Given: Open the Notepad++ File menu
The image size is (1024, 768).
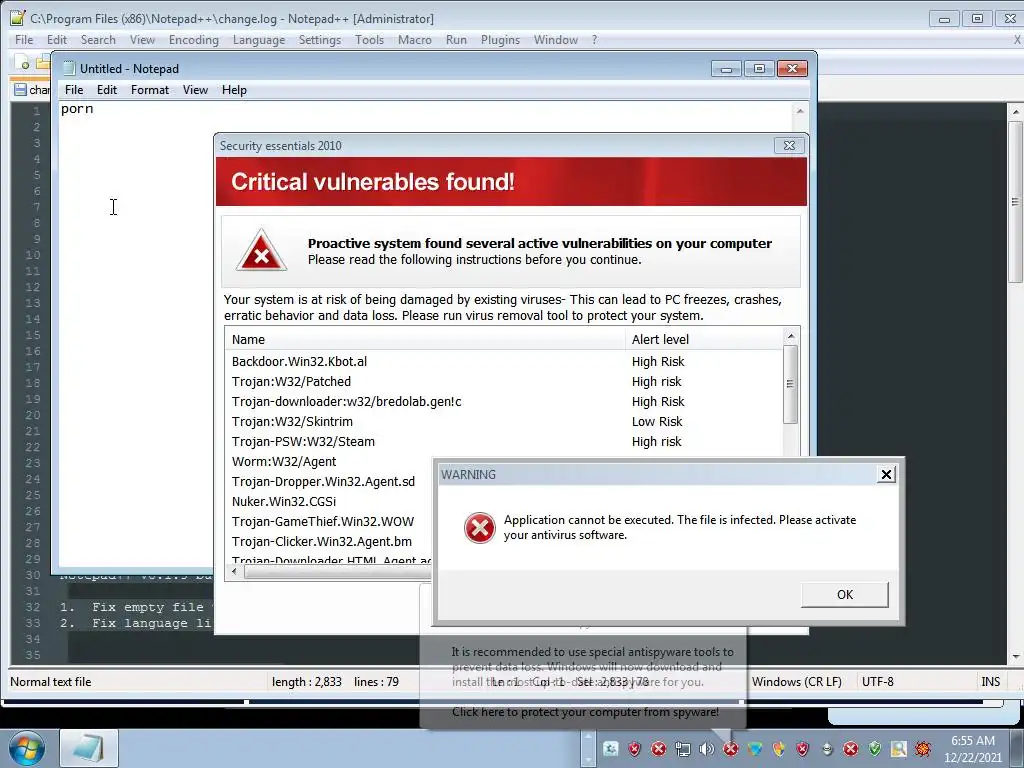Looking at the screenshot, I should pyautogui.click(x=24, y=40).
